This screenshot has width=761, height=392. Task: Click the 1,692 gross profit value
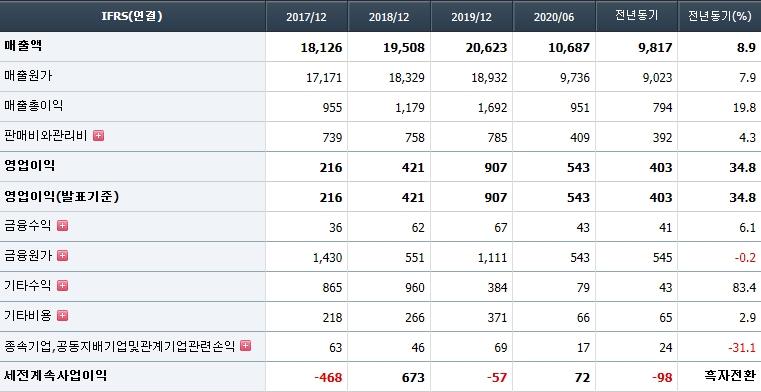493,108
